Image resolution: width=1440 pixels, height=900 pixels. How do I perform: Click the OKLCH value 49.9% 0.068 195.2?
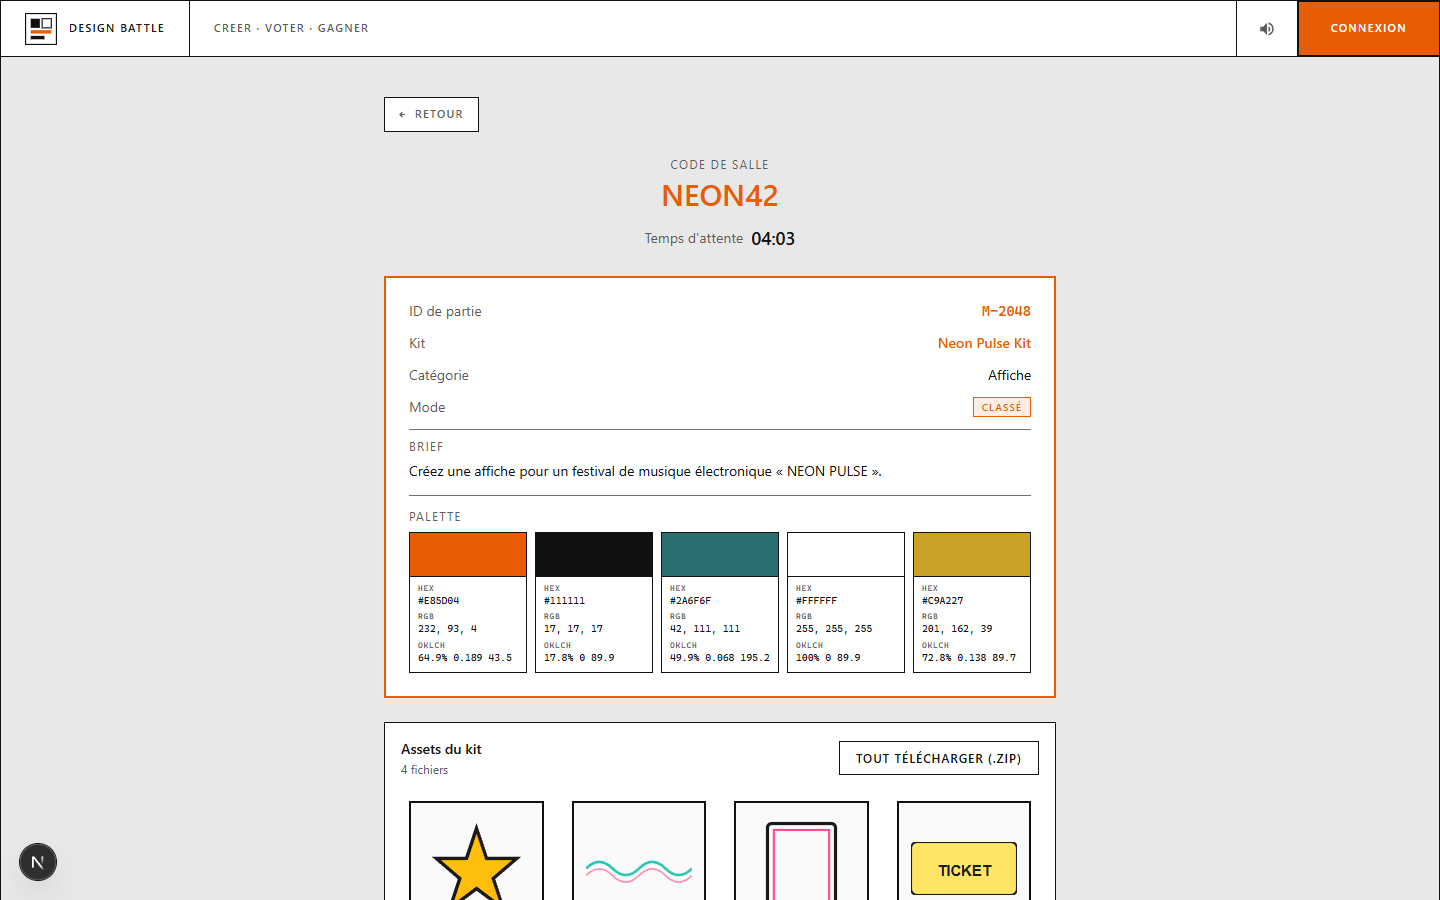720,658
